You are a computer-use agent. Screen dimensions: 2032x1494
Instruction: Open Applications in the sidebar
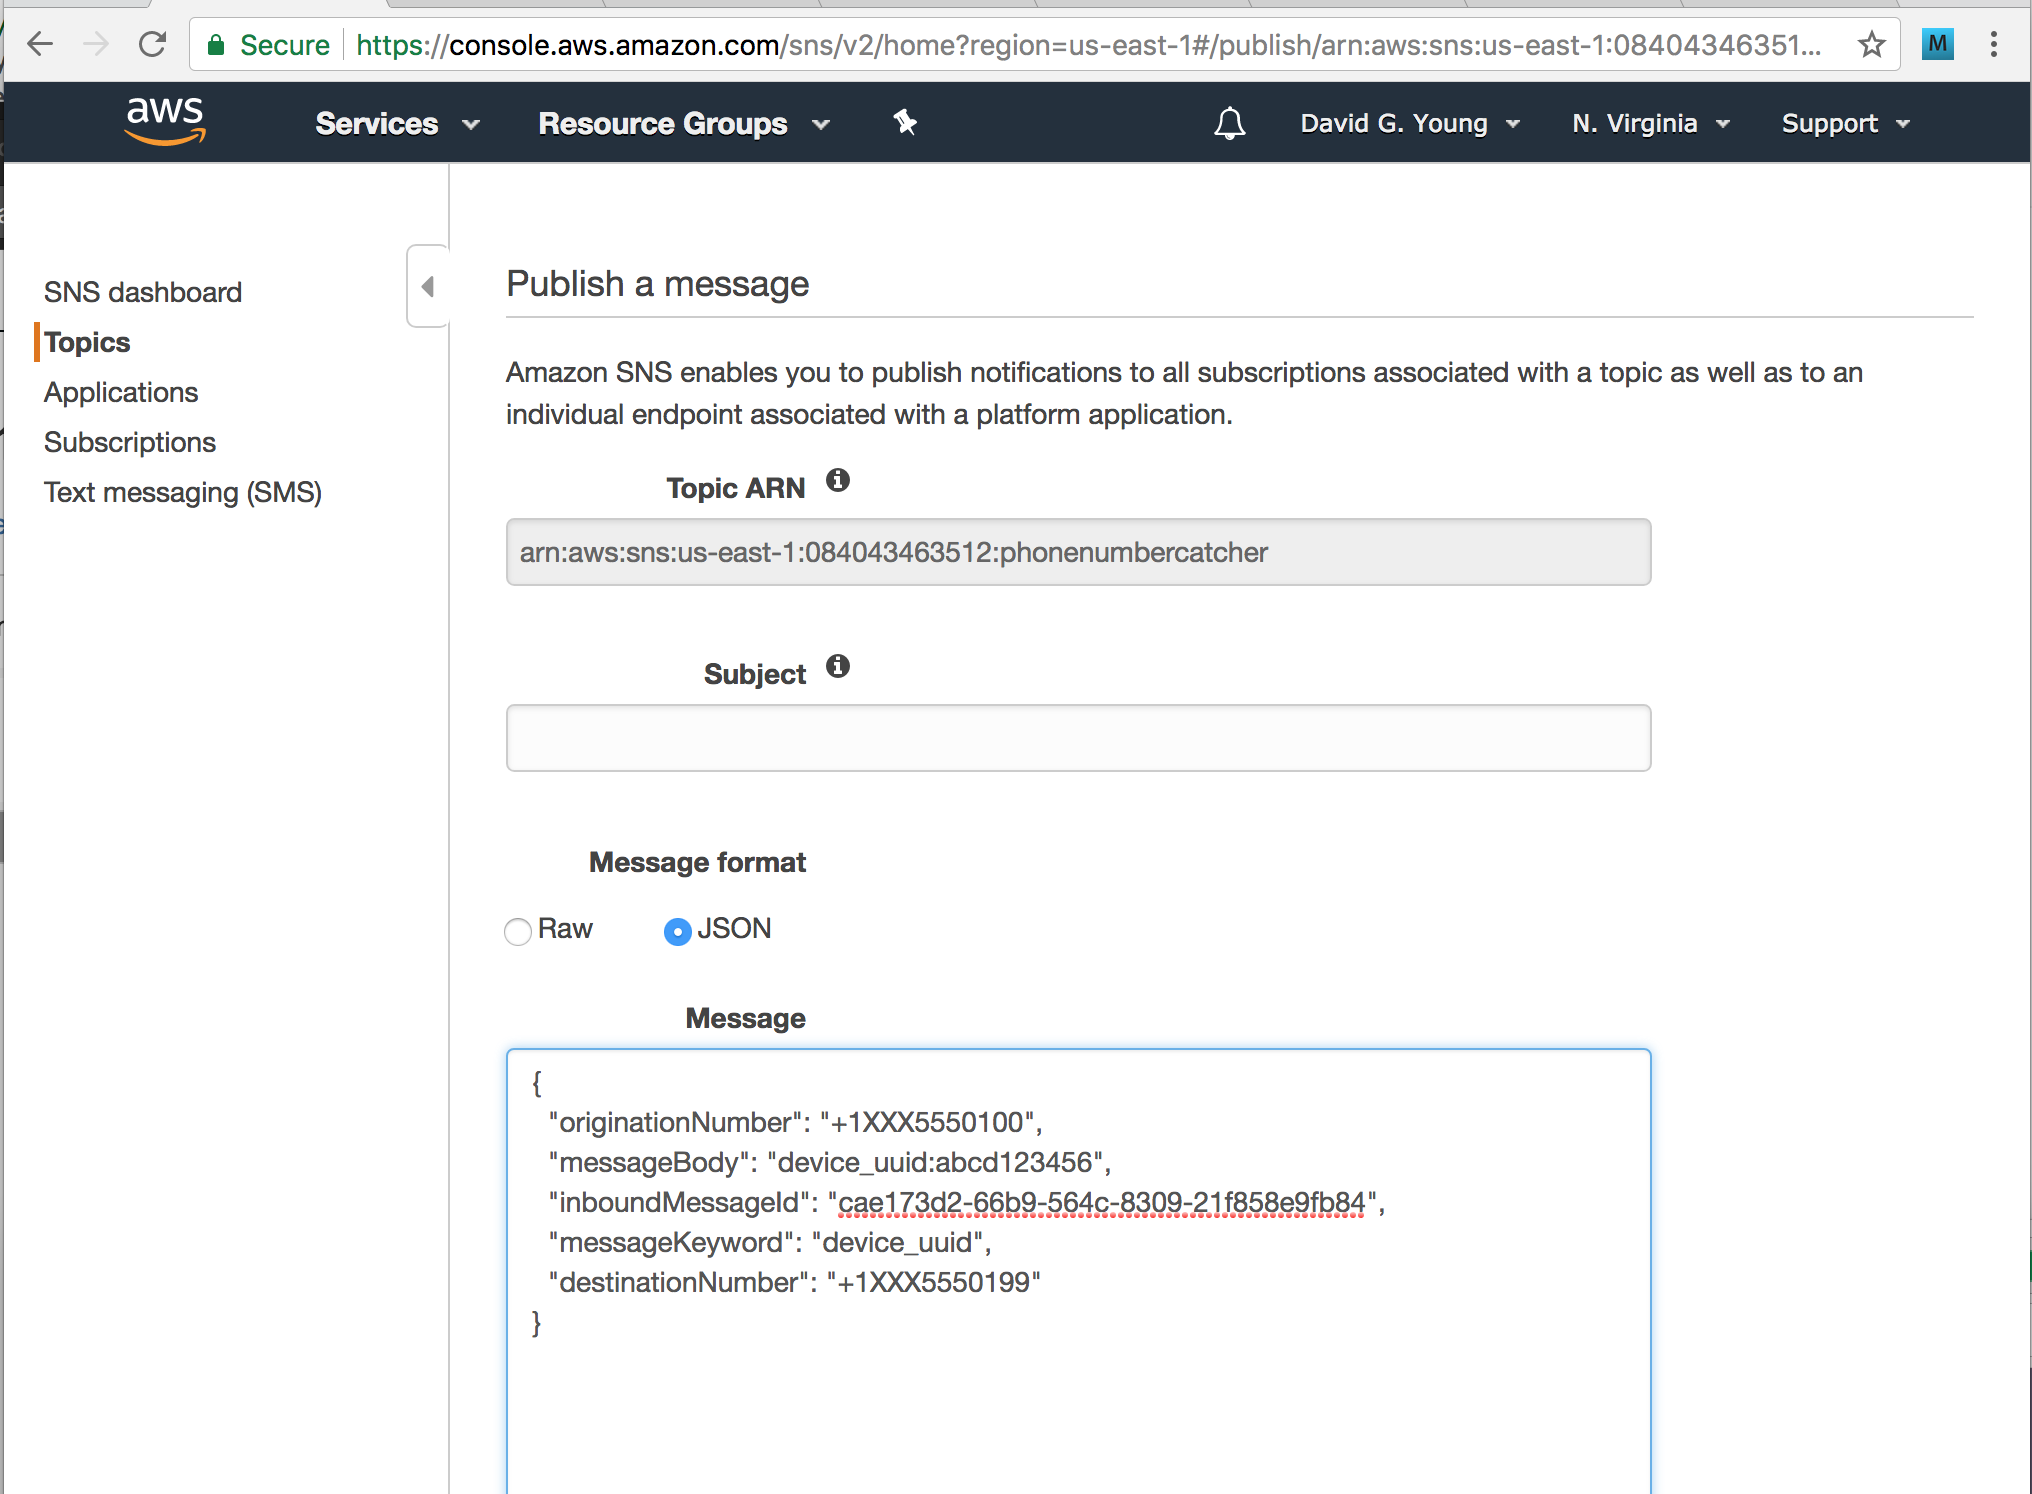(121, 392)
